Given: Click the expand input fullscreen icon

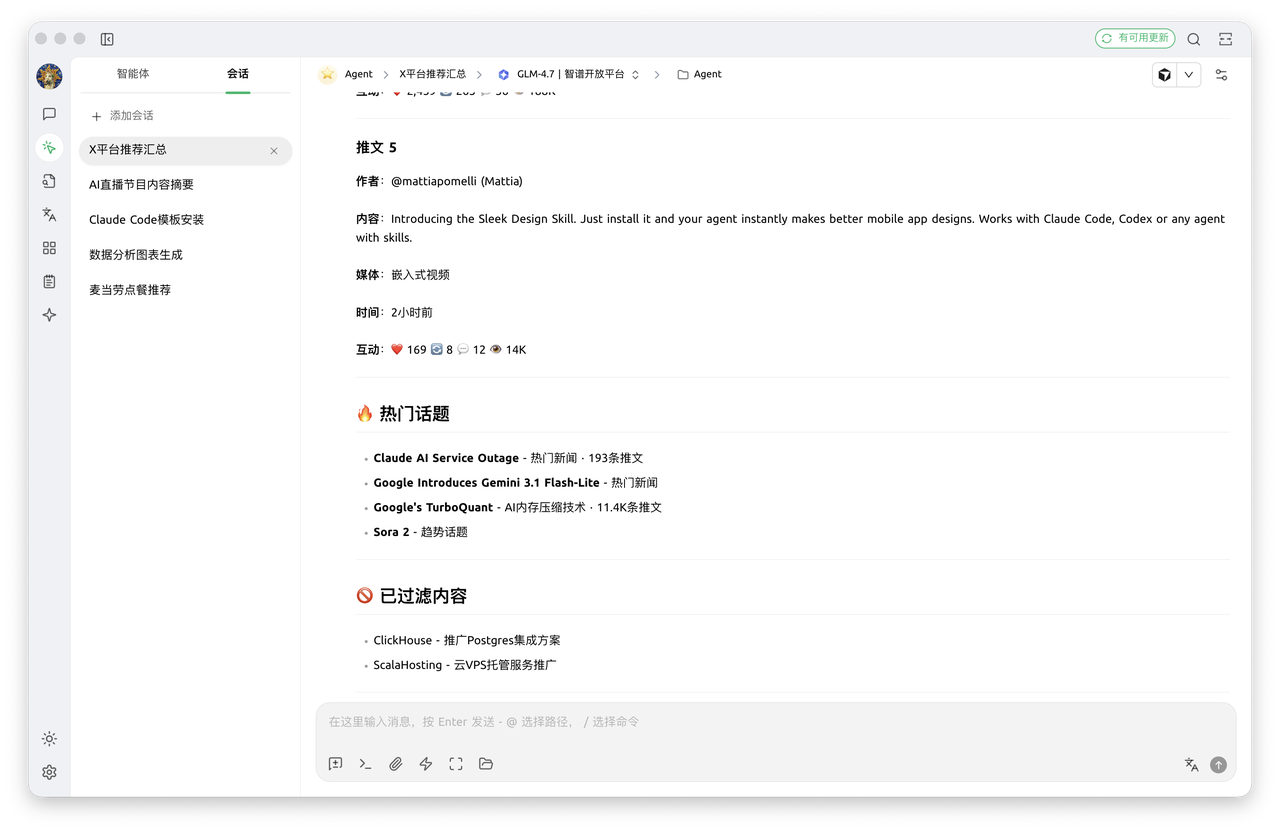Looking at the screenshot, I should pyautogui.click(x=456, y=764).
